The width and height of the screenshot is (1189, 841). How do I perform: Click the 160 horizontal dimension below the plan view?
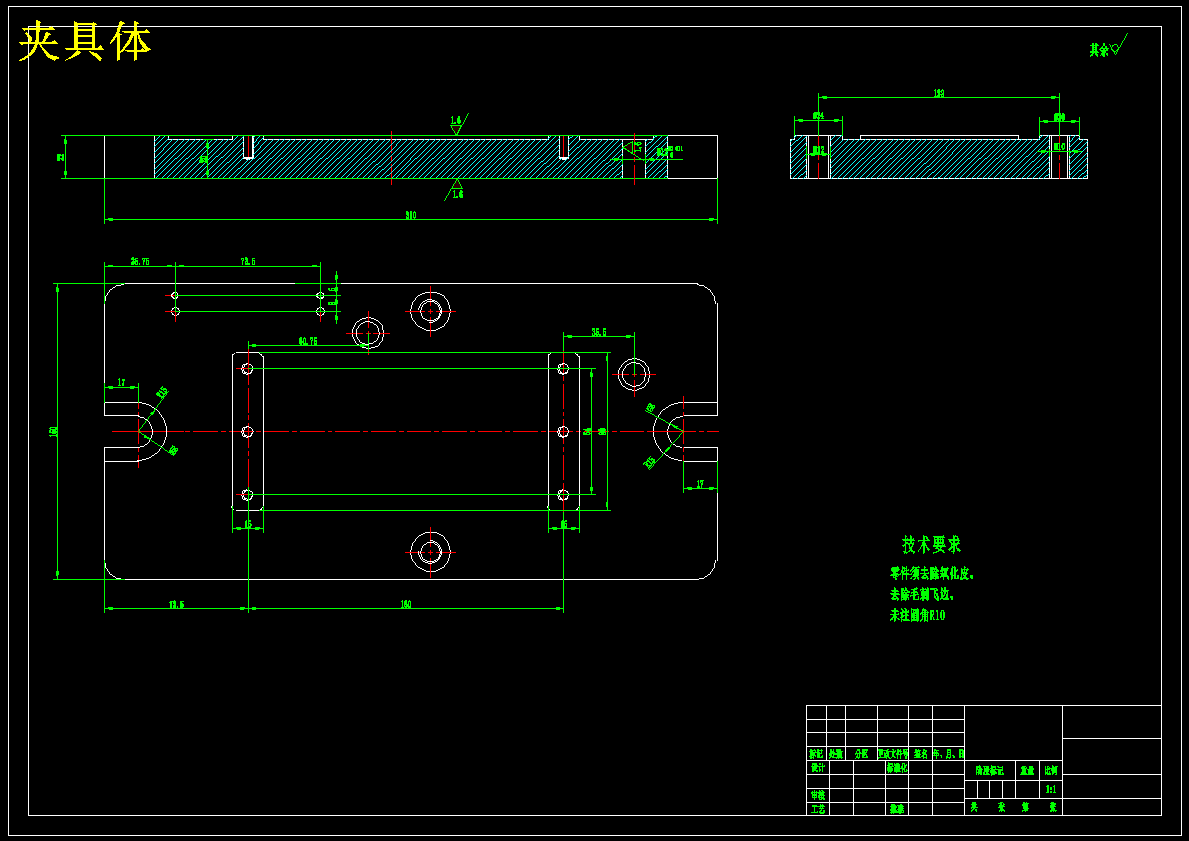pos(406,604)
